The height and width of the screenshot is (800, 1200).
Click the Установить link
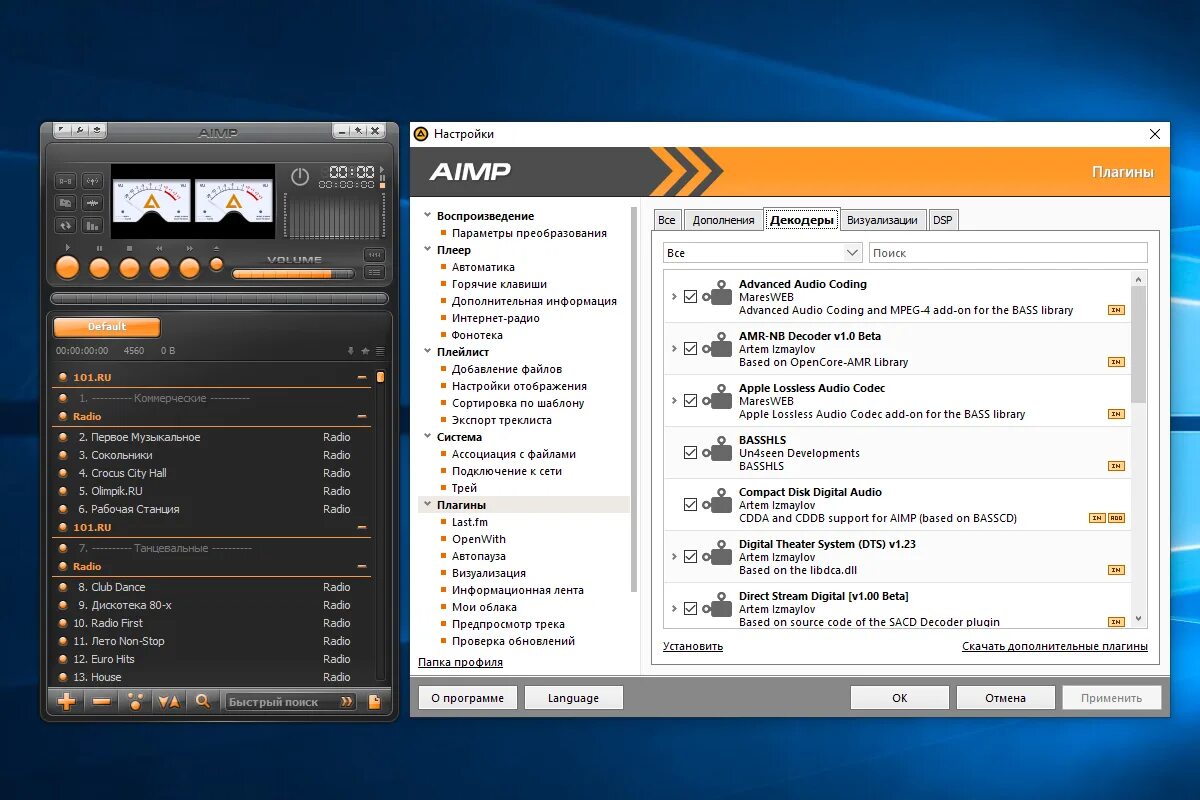[x=693, y=646]
